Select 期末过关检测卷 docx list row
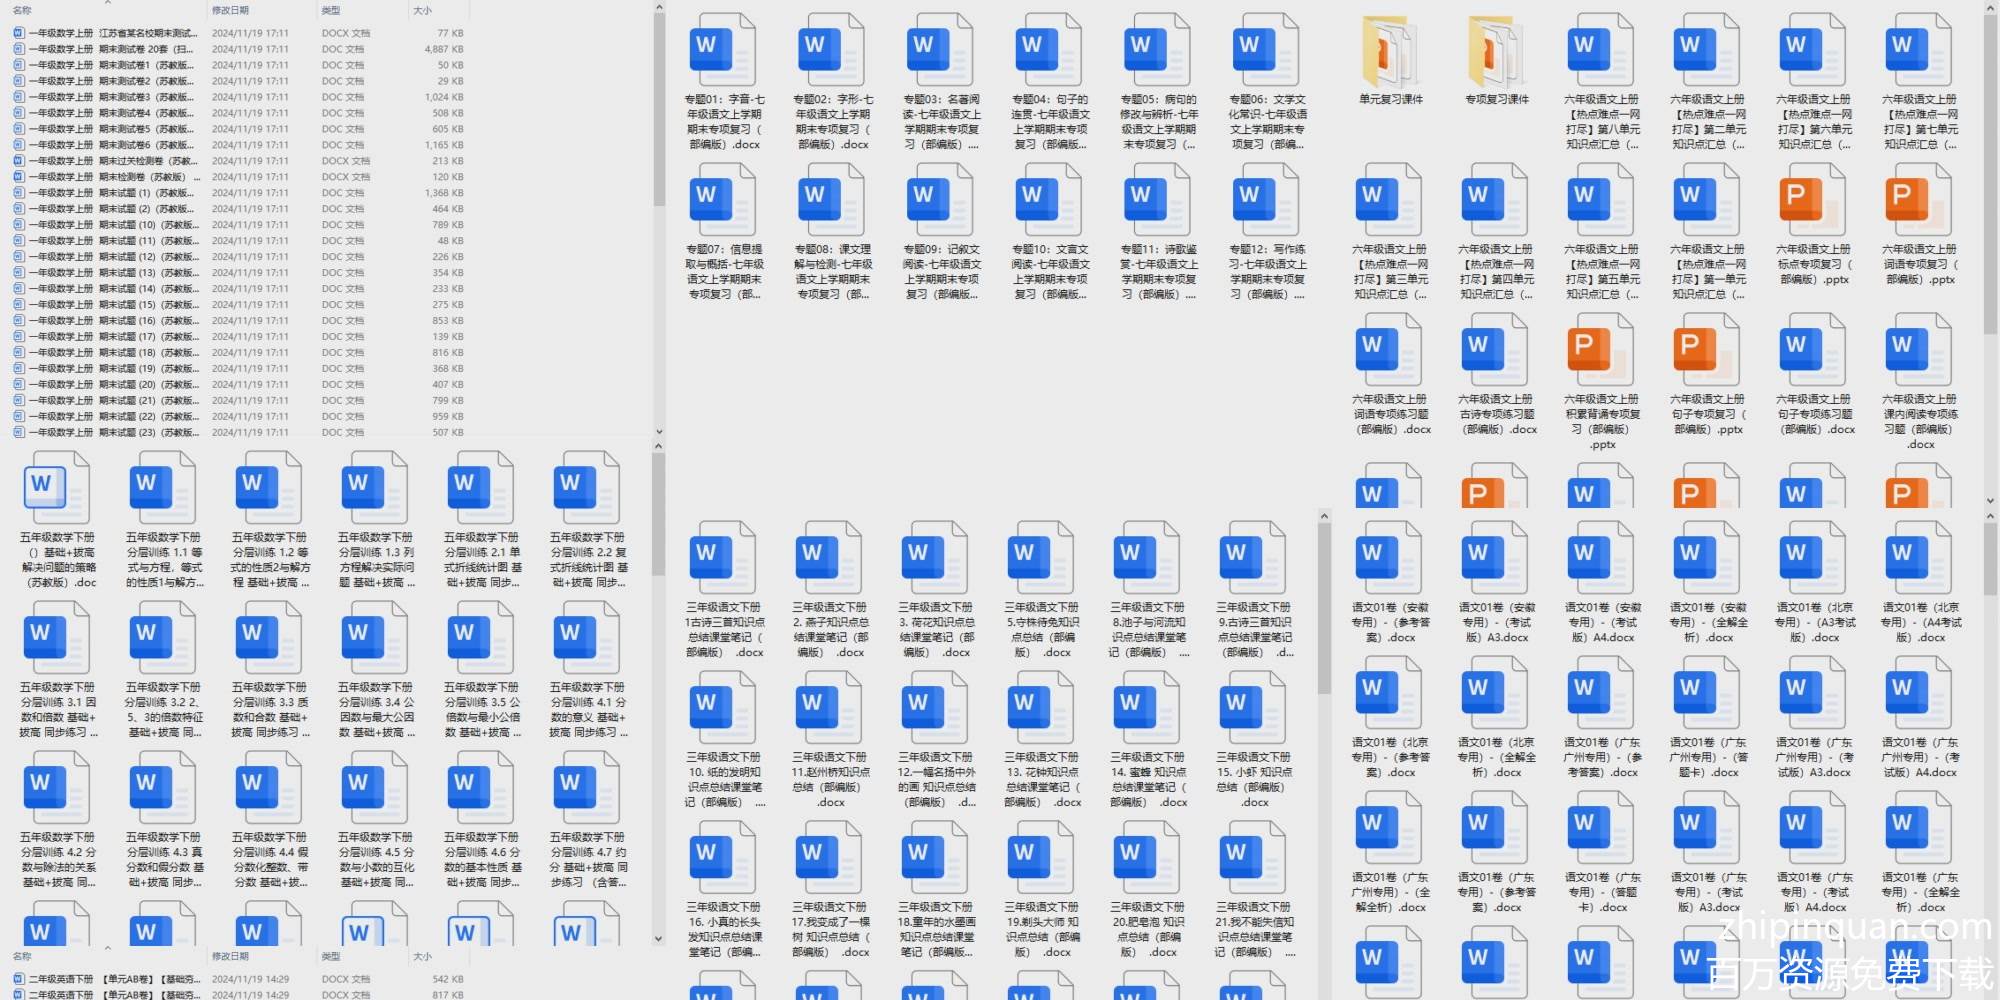2000x1000 pixels. click(110, 161)
